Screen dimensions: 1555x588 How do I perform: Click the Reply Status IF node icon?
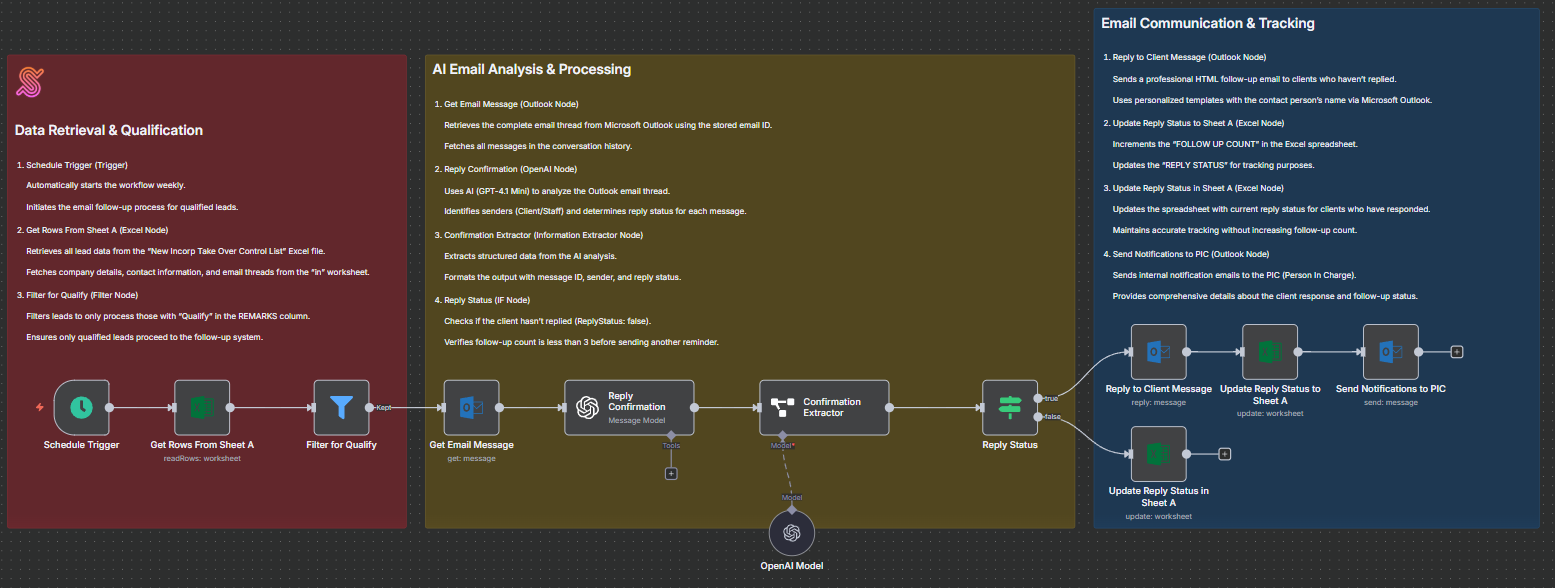click(1009, 407)
